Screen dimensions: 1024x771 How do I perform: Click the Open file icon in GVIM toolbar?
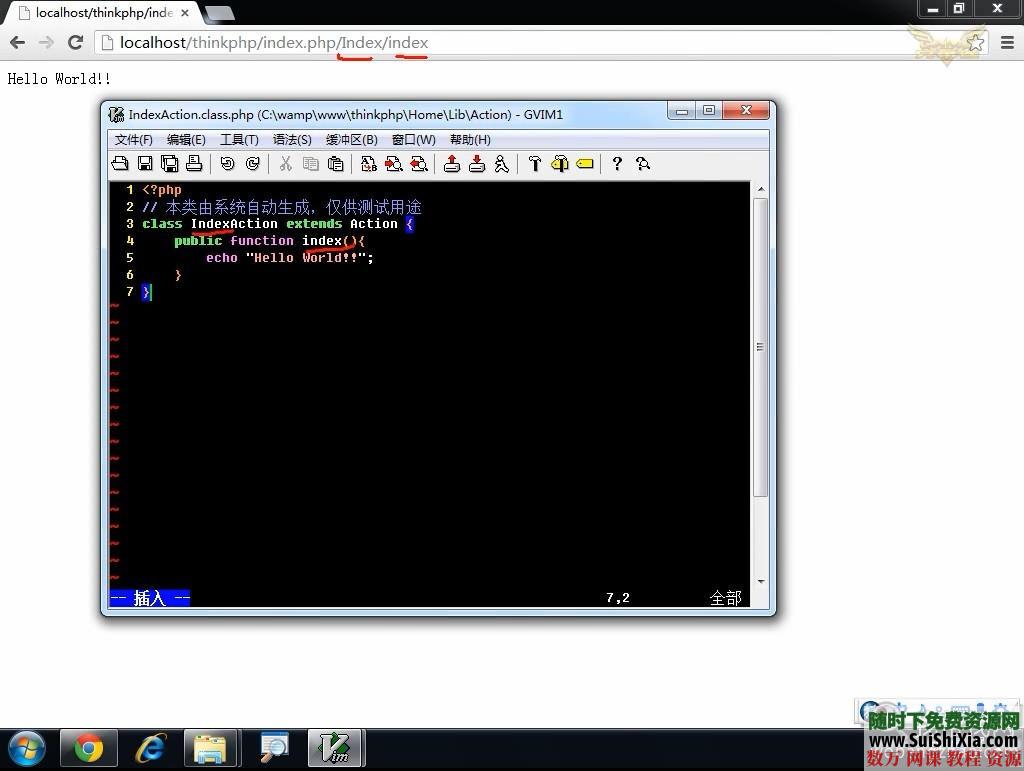tap(120, 164)
